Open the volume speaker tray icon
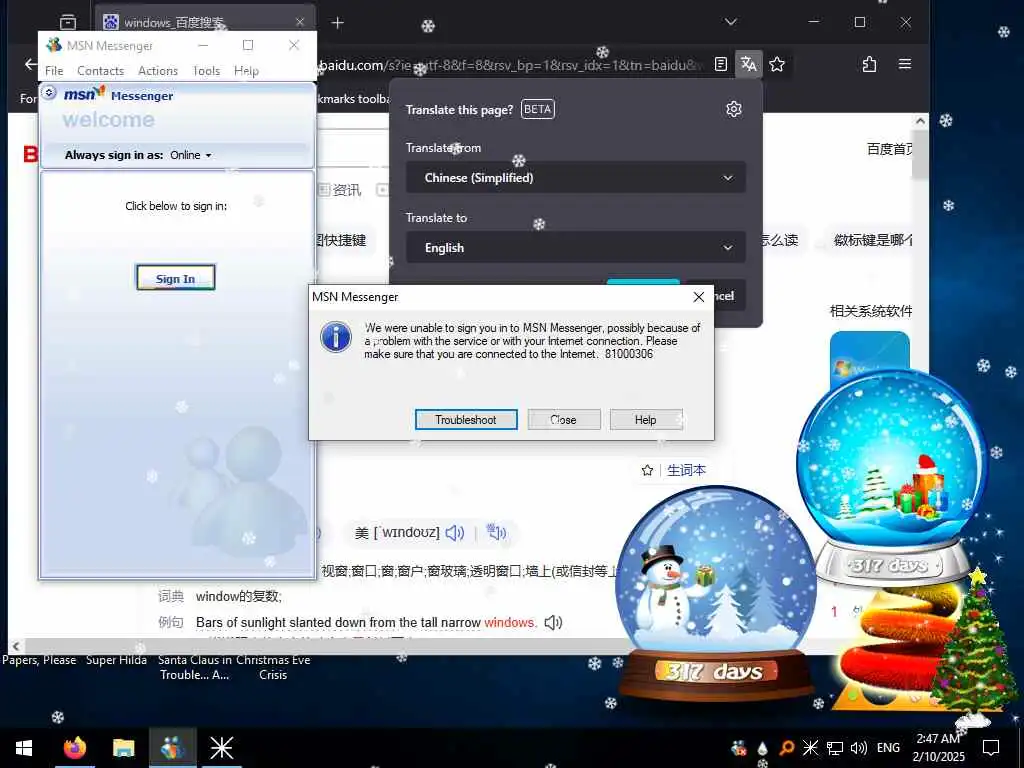This screenshot has height=768, width=1024. (859, 748)
